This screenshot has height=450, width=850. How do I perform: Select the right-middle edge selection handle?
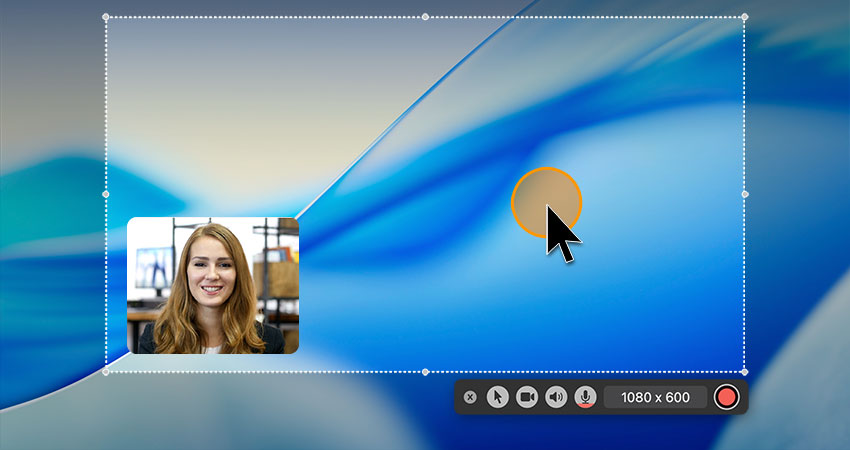[x=745, y=194]
